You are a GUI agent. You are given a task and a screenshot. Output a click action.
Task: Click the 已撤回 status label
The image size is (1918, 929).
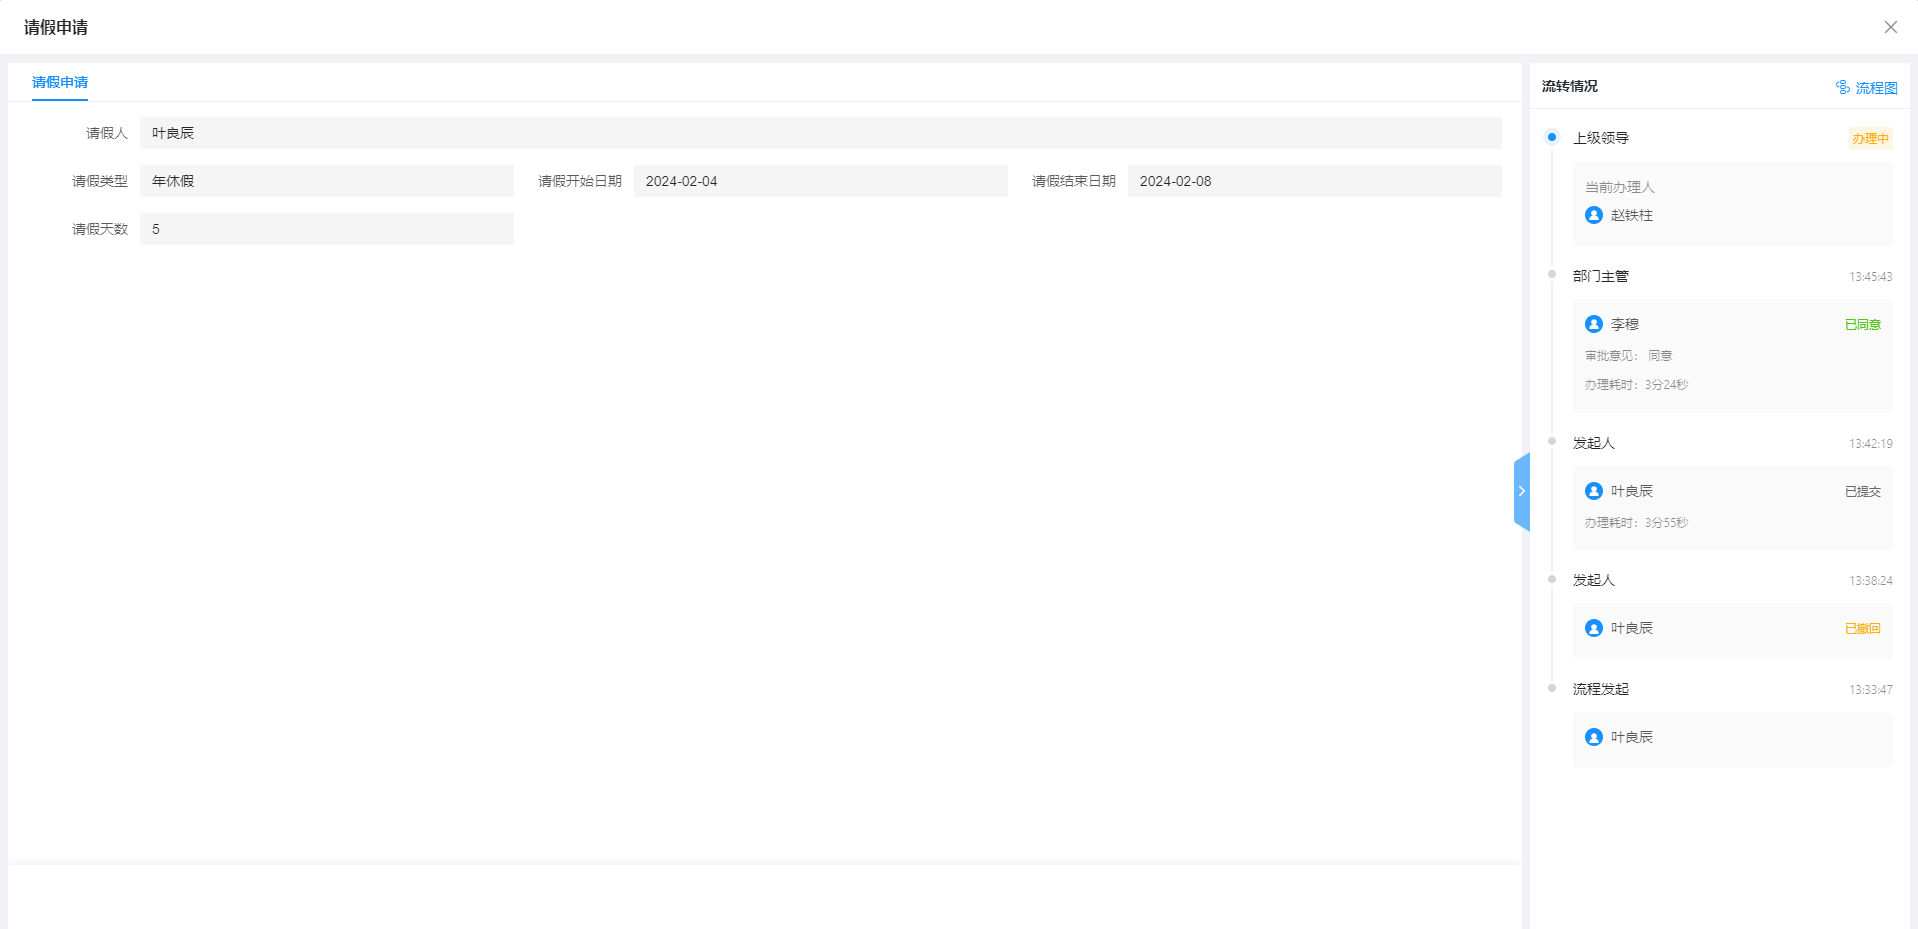click(1862, 628)
